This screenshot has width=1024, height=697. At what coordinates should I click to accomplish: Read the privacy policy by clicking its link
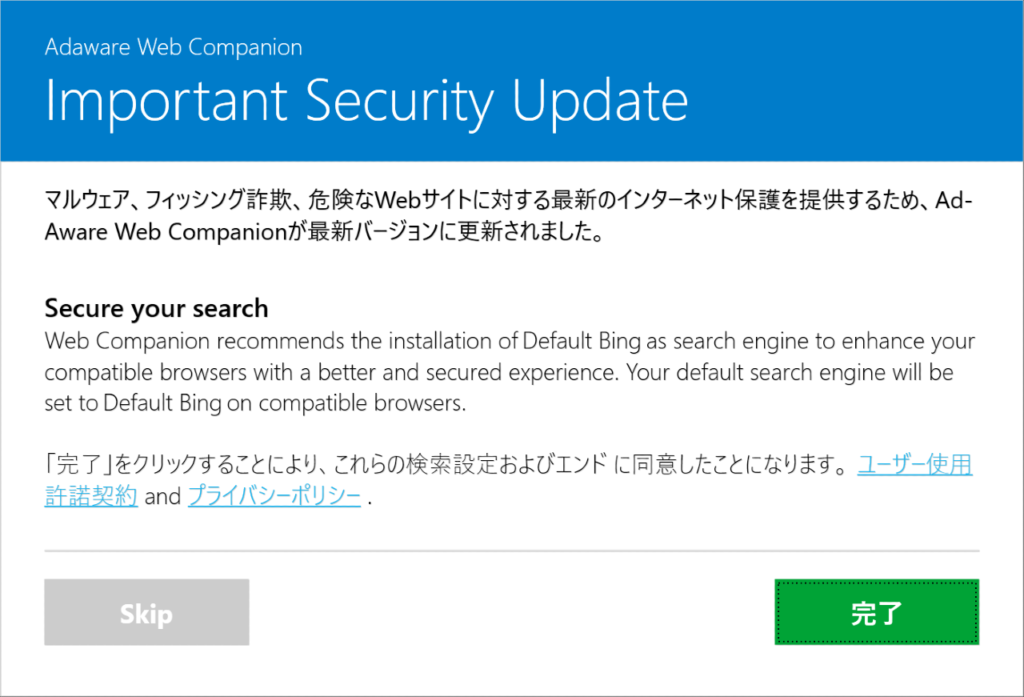273,496
